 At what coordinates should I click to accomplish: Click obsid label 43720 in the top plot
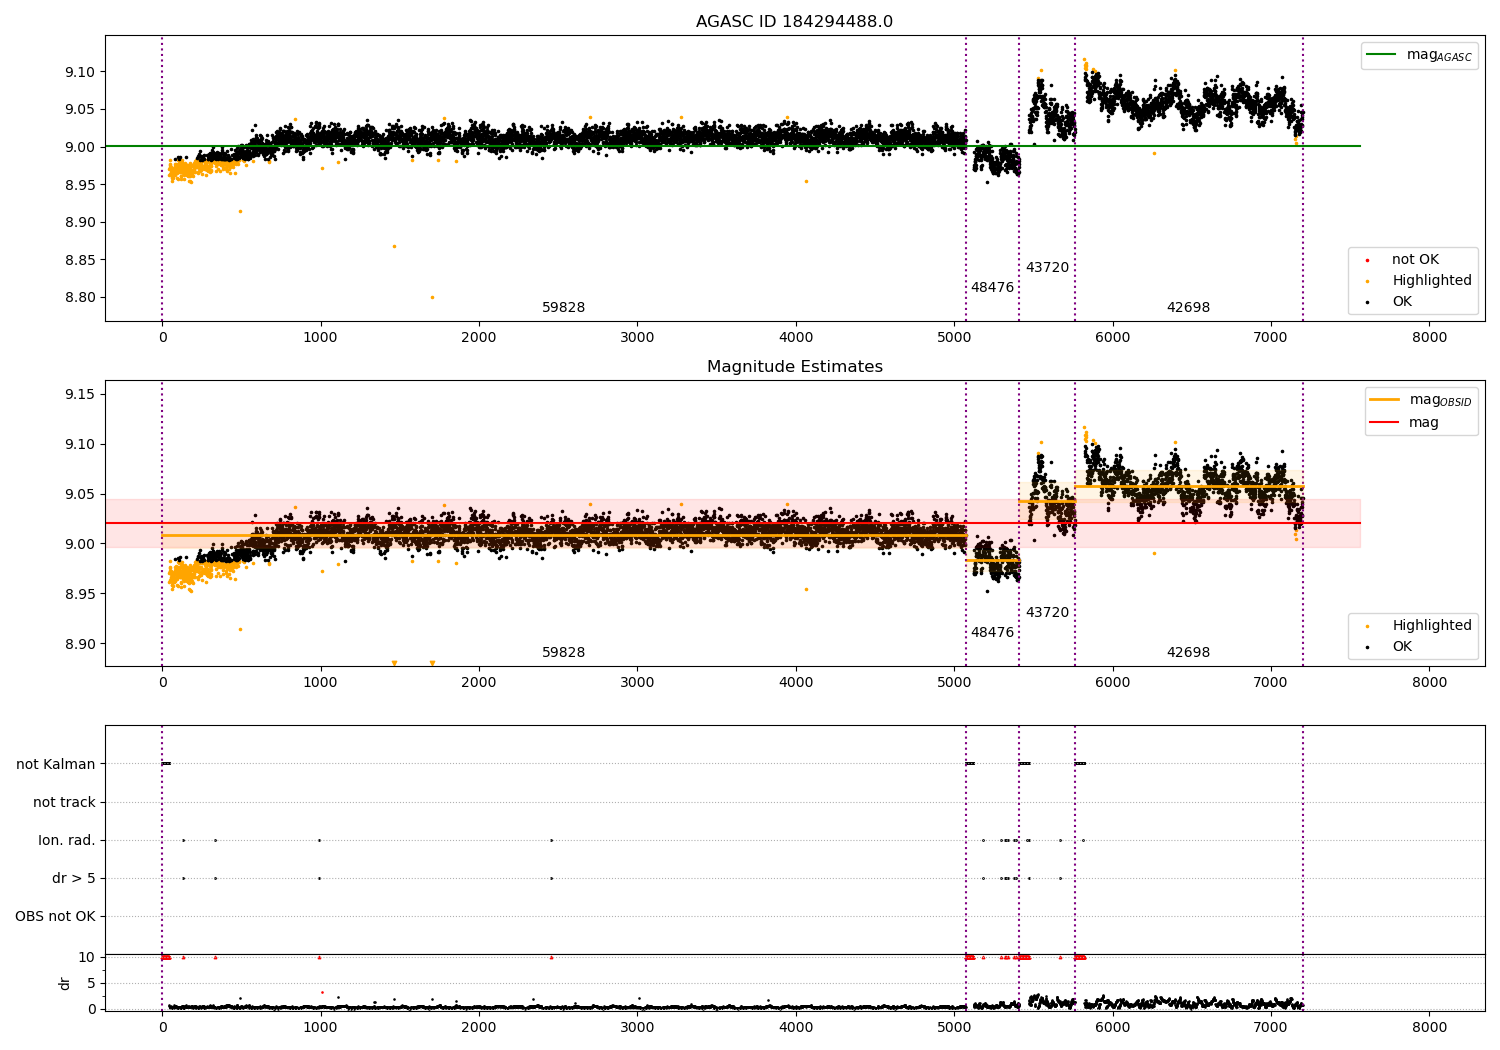(x=1047, y=268)
